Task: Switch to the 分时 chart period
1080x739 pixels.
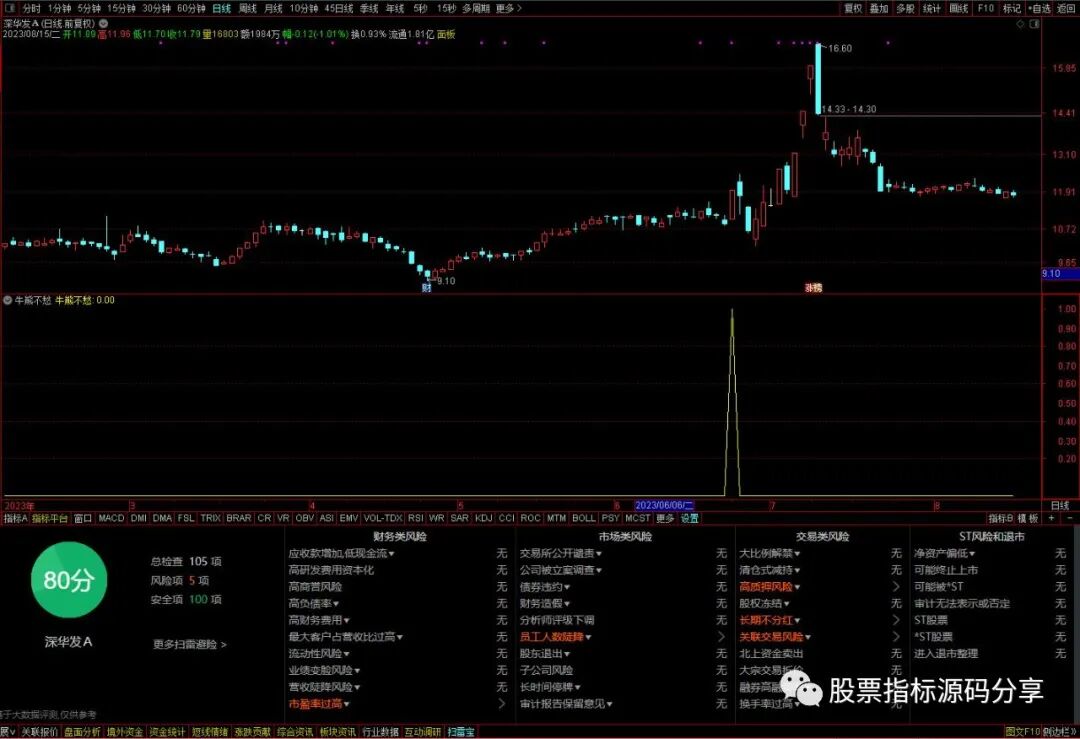Action: pyautogui.click(x=32, y=8)
